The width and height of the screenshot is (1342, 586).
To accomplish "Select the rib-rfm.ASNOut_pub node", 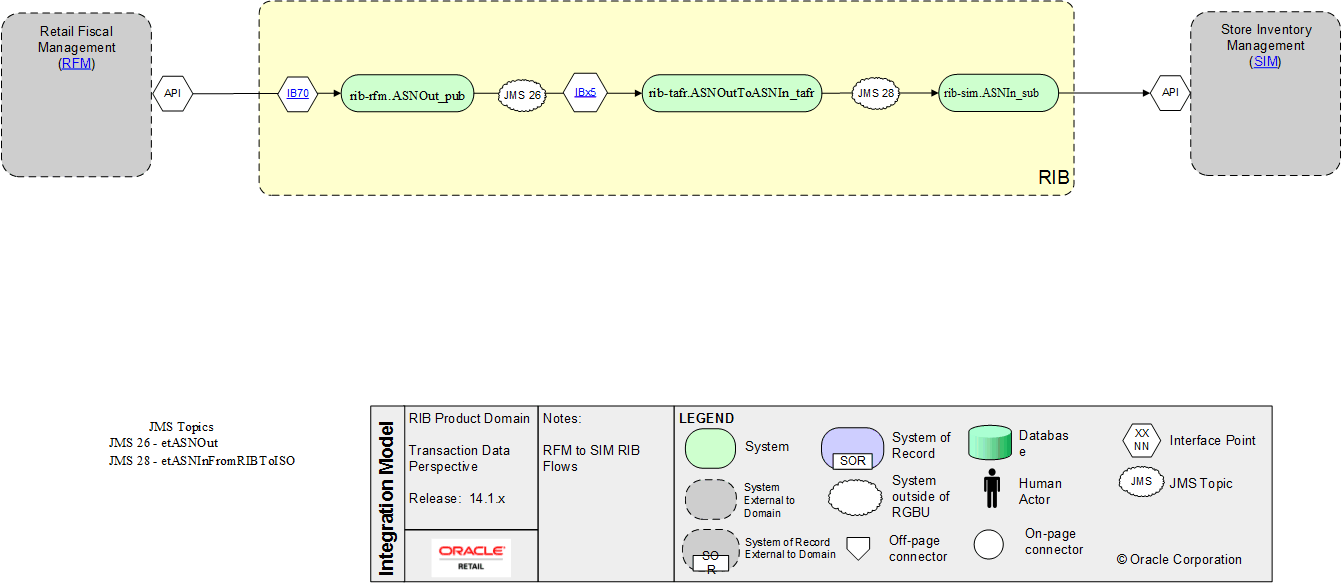I will [x=407, y=94].
